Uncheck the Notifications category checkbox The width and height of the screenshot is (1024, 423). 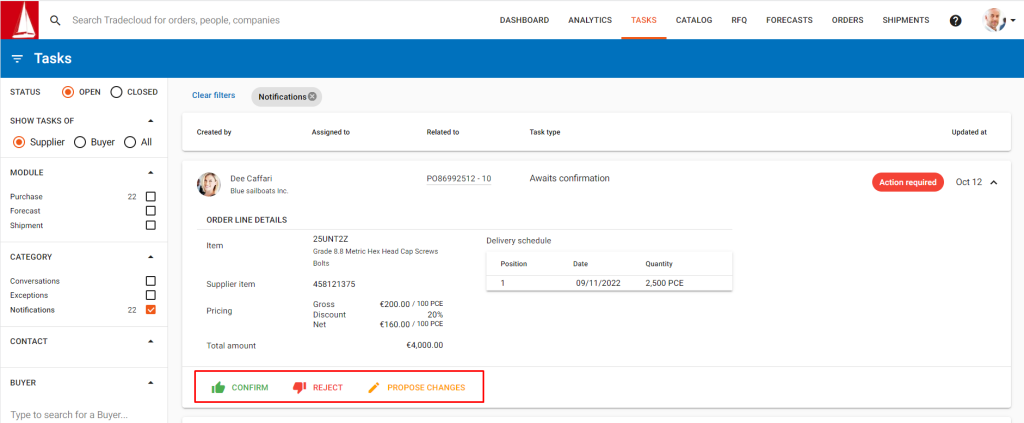[x=151, y=310]
